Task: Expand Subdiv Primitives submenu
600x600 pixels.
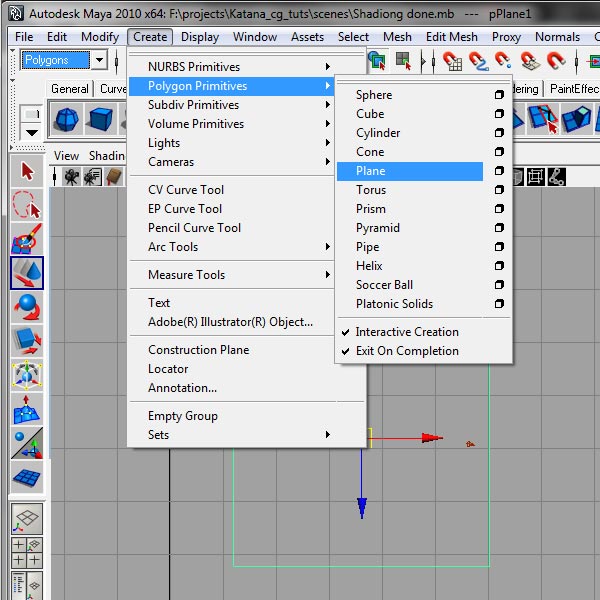Action: click(231, 105)
